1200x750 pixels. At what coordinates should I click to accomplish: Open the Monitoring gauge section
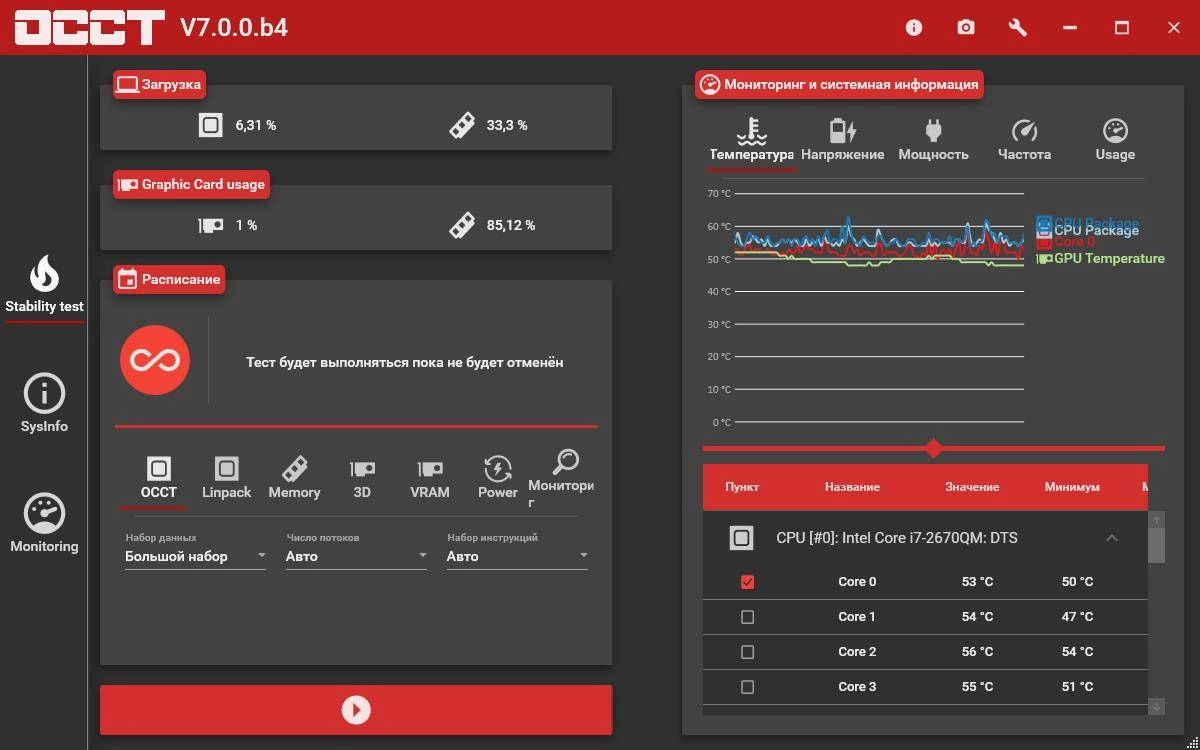pyautogui.click(x=44, y=523)
